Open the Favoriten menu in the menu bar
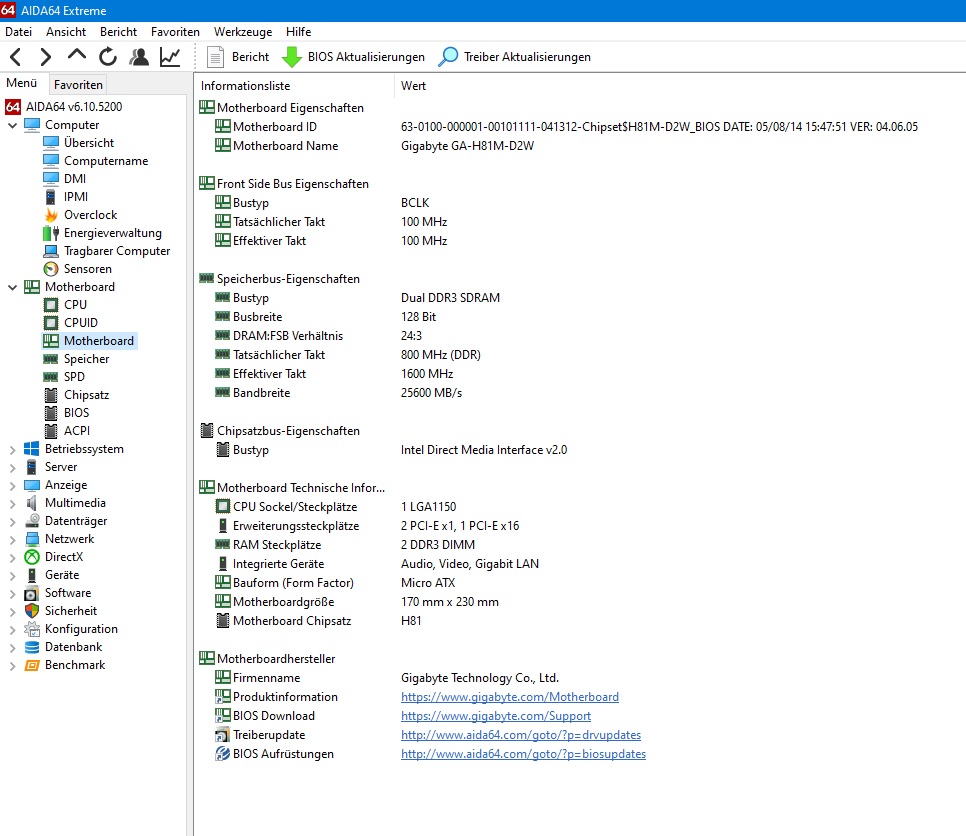This screenshot has height=836, width=966. point(175,32)
